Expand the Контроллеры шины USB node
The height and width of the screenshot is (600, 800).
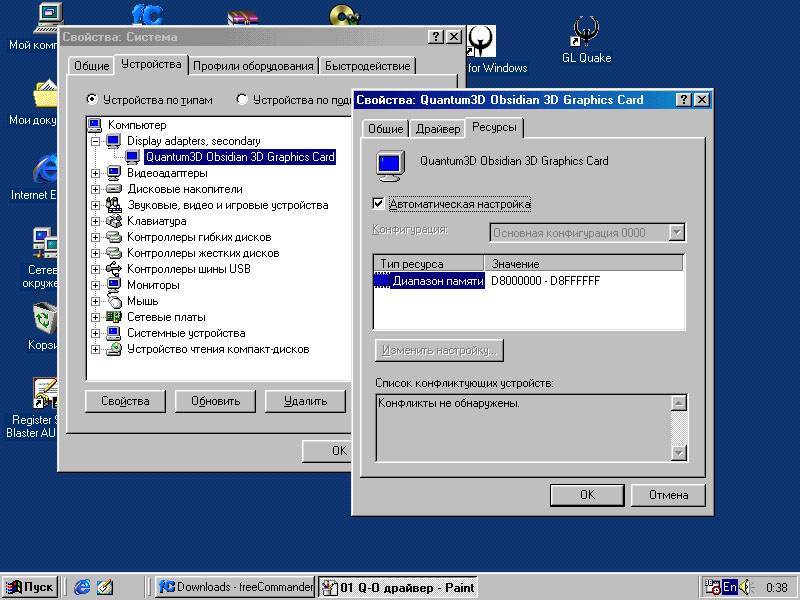point(95,269)
